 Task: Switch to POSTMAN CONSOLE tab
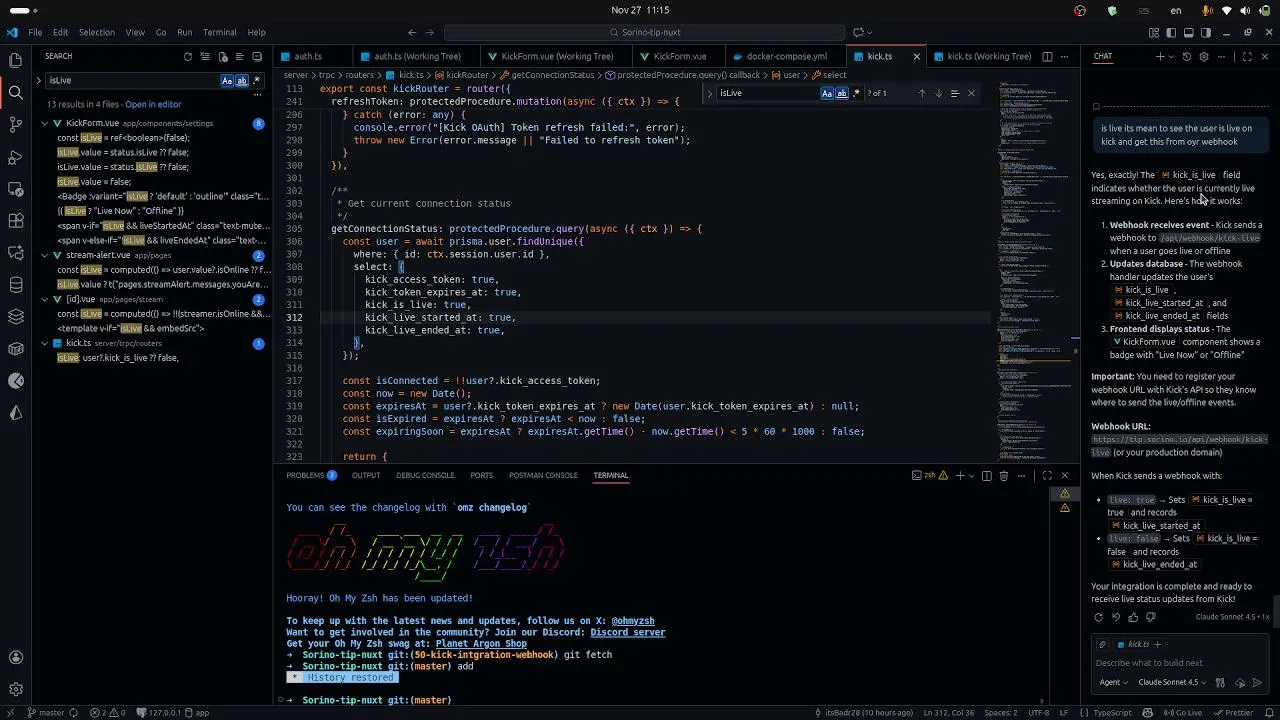click(543, 475)
